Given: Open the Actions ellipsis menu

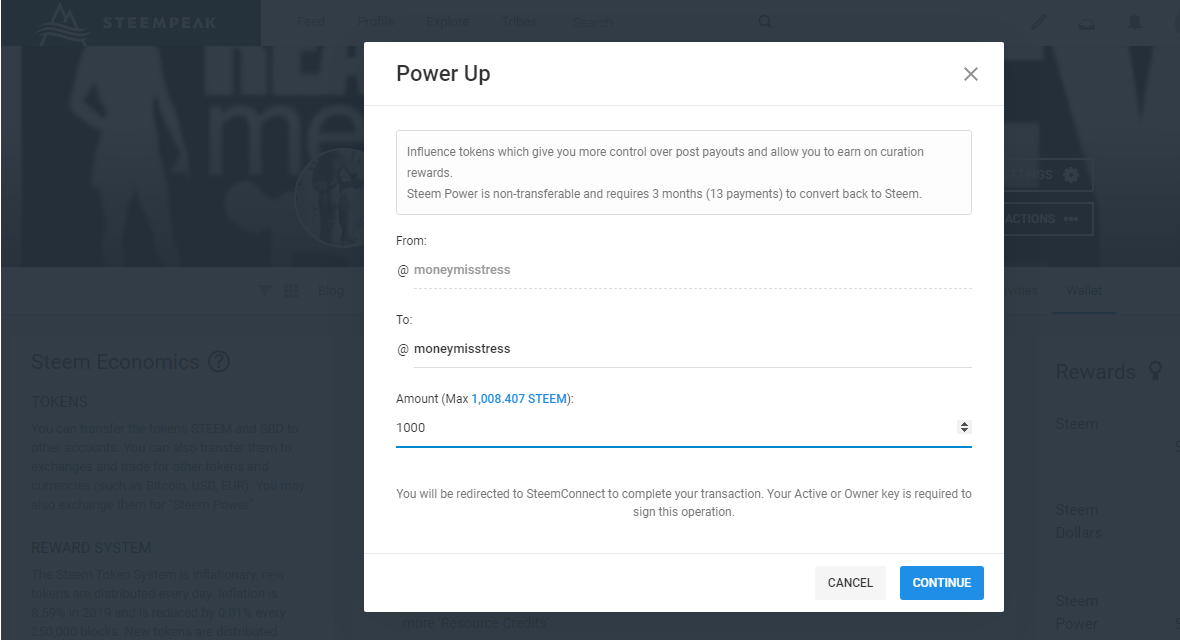Looking at the screenshot, I should pos(1071,219).
